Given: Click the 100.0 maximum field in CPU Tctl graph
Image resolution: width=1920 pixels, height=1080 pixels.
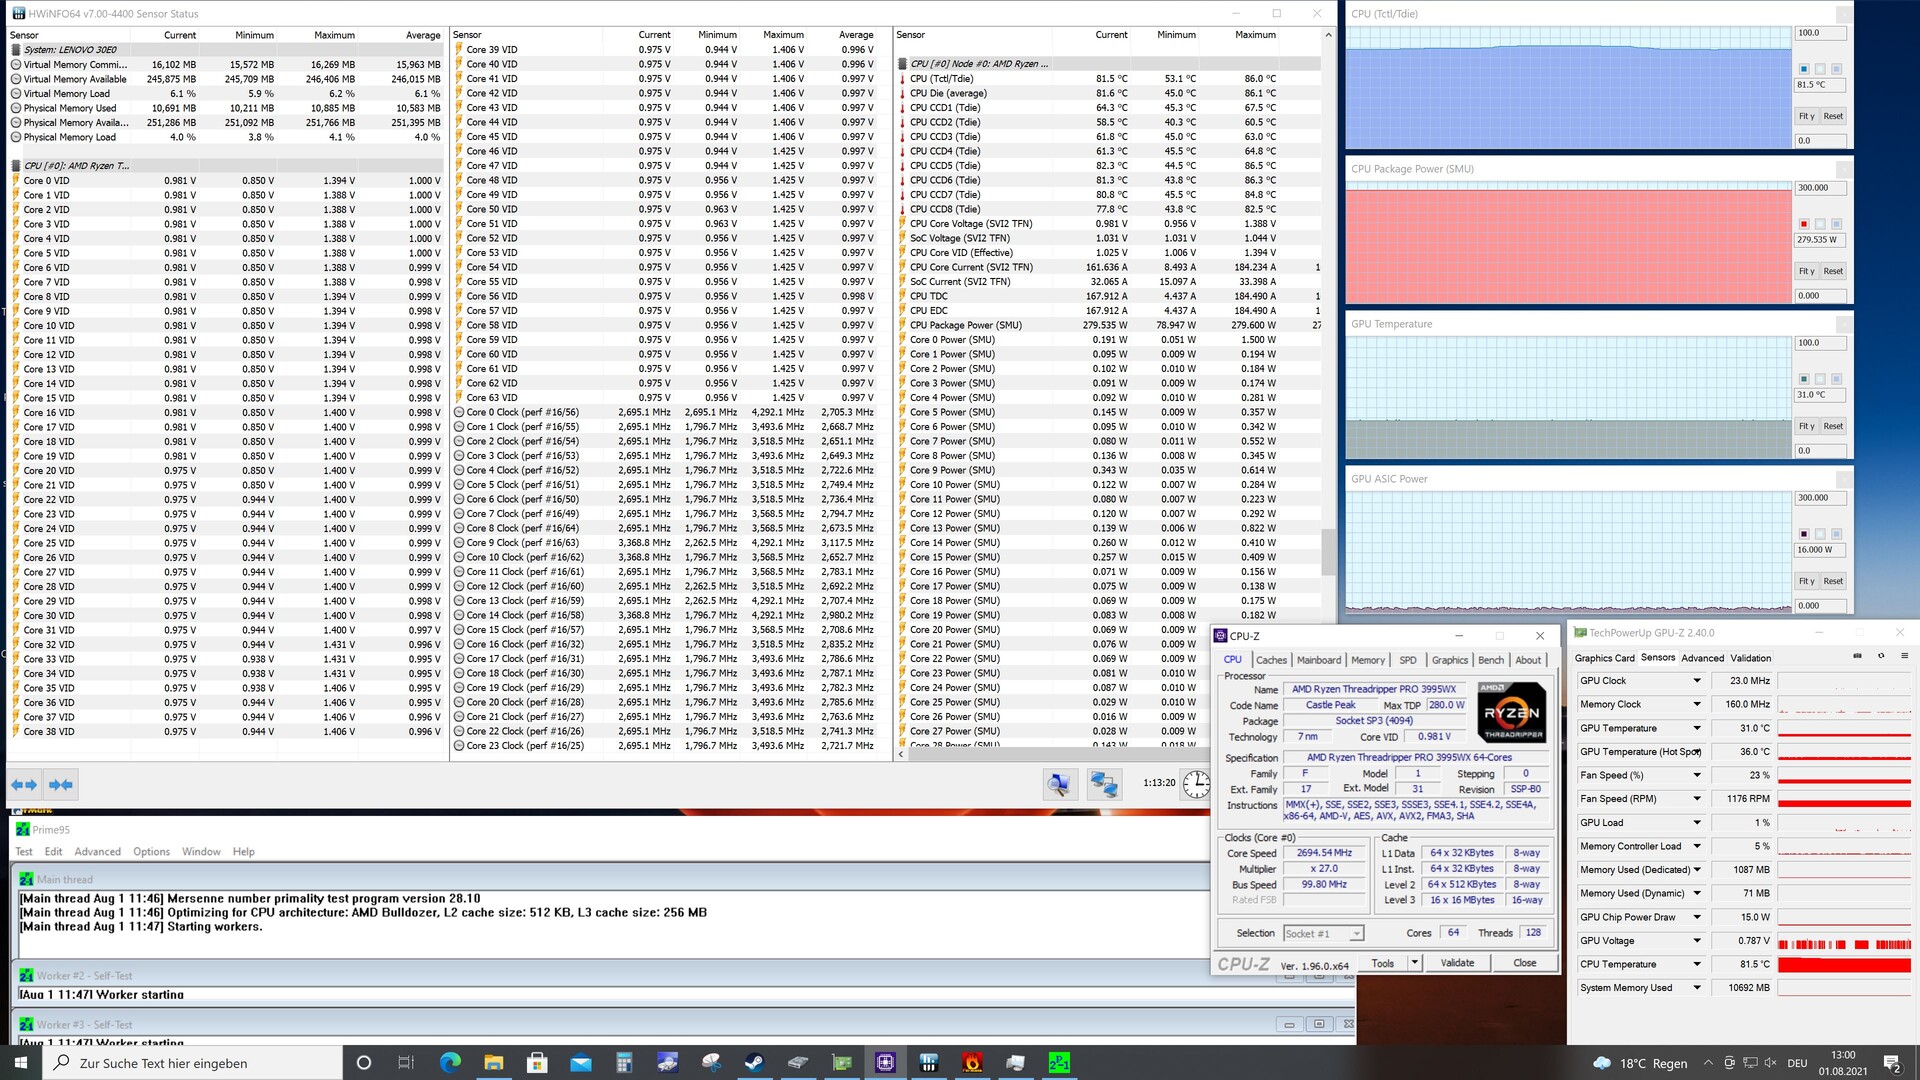Looking at the screenshot, I should coord(1819,33).
